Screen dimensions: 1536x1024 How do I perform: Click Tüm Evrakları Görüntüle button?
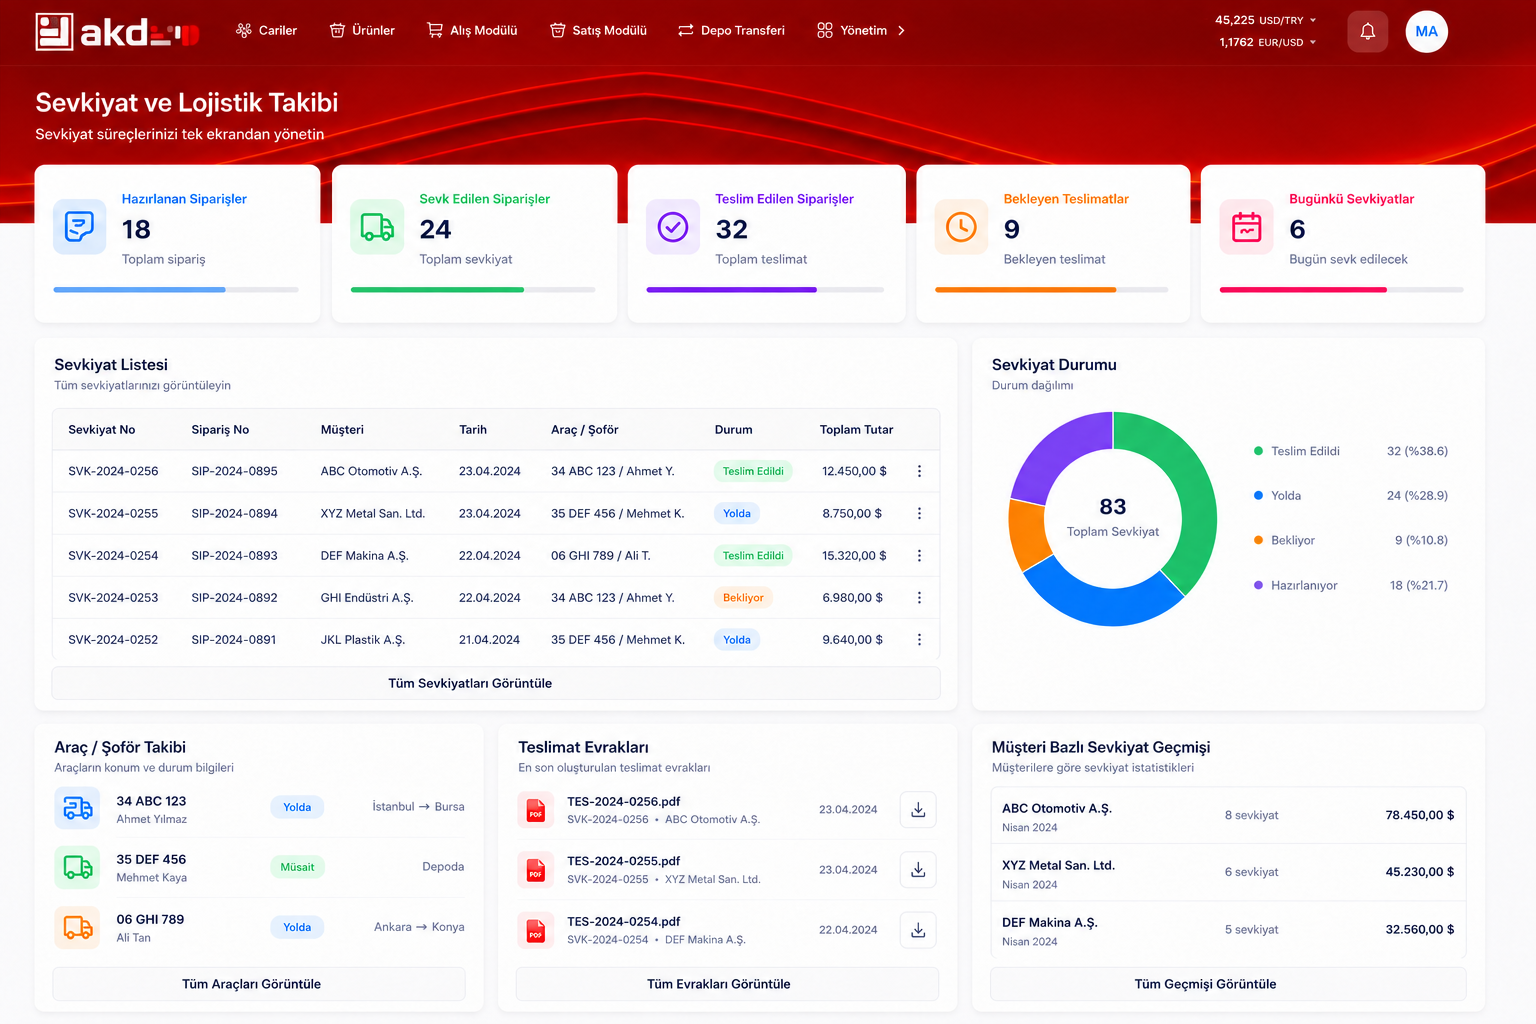727,984
